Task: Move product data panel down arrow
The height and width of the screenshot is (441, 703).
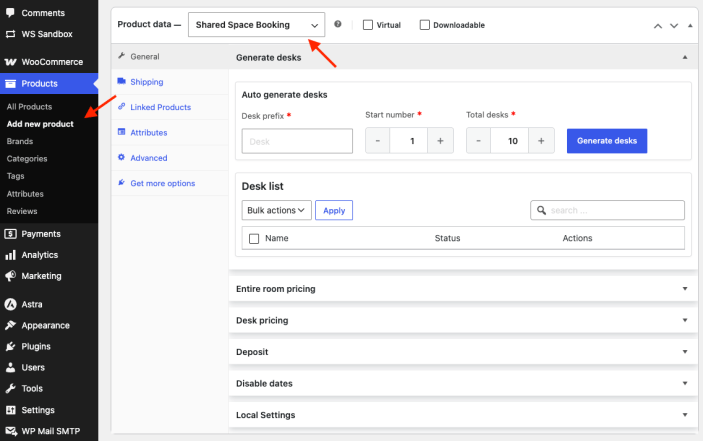Action: (x=674, y=26)
